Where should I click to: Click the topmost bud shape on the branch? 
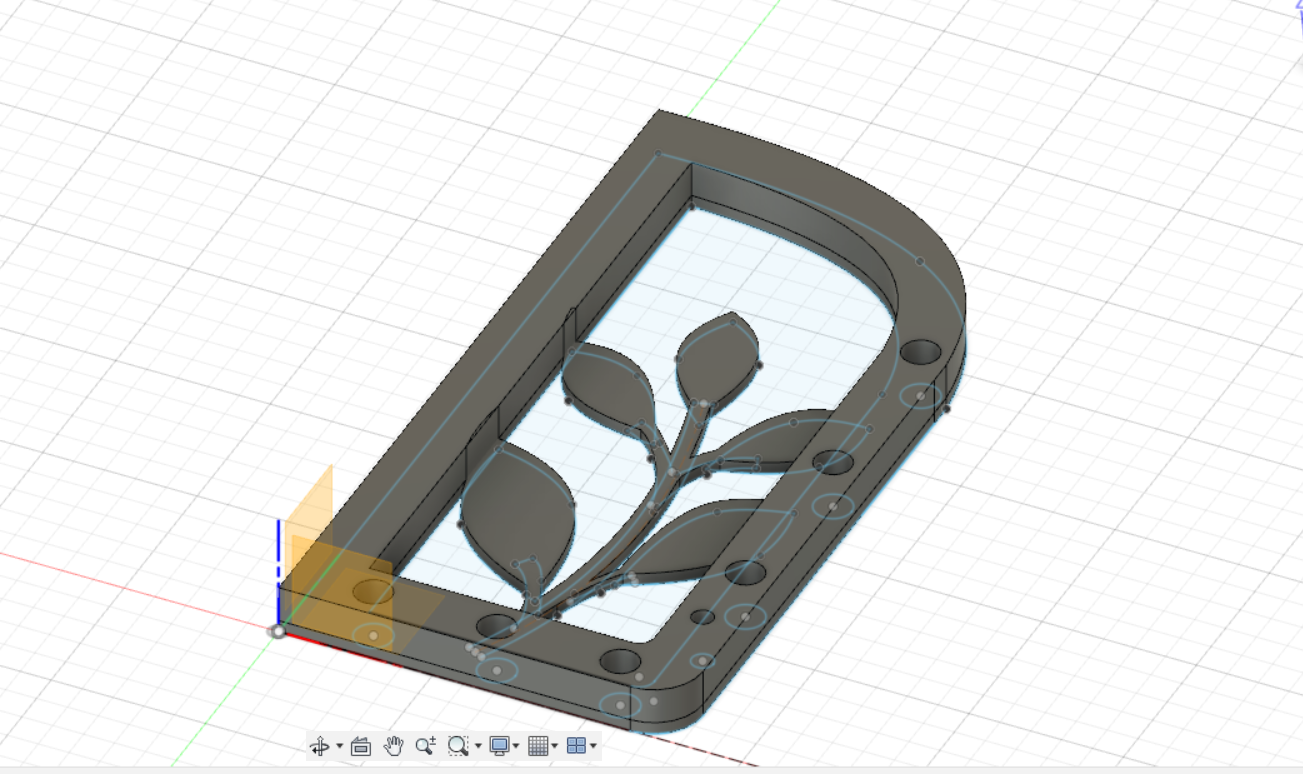(715, 355)
